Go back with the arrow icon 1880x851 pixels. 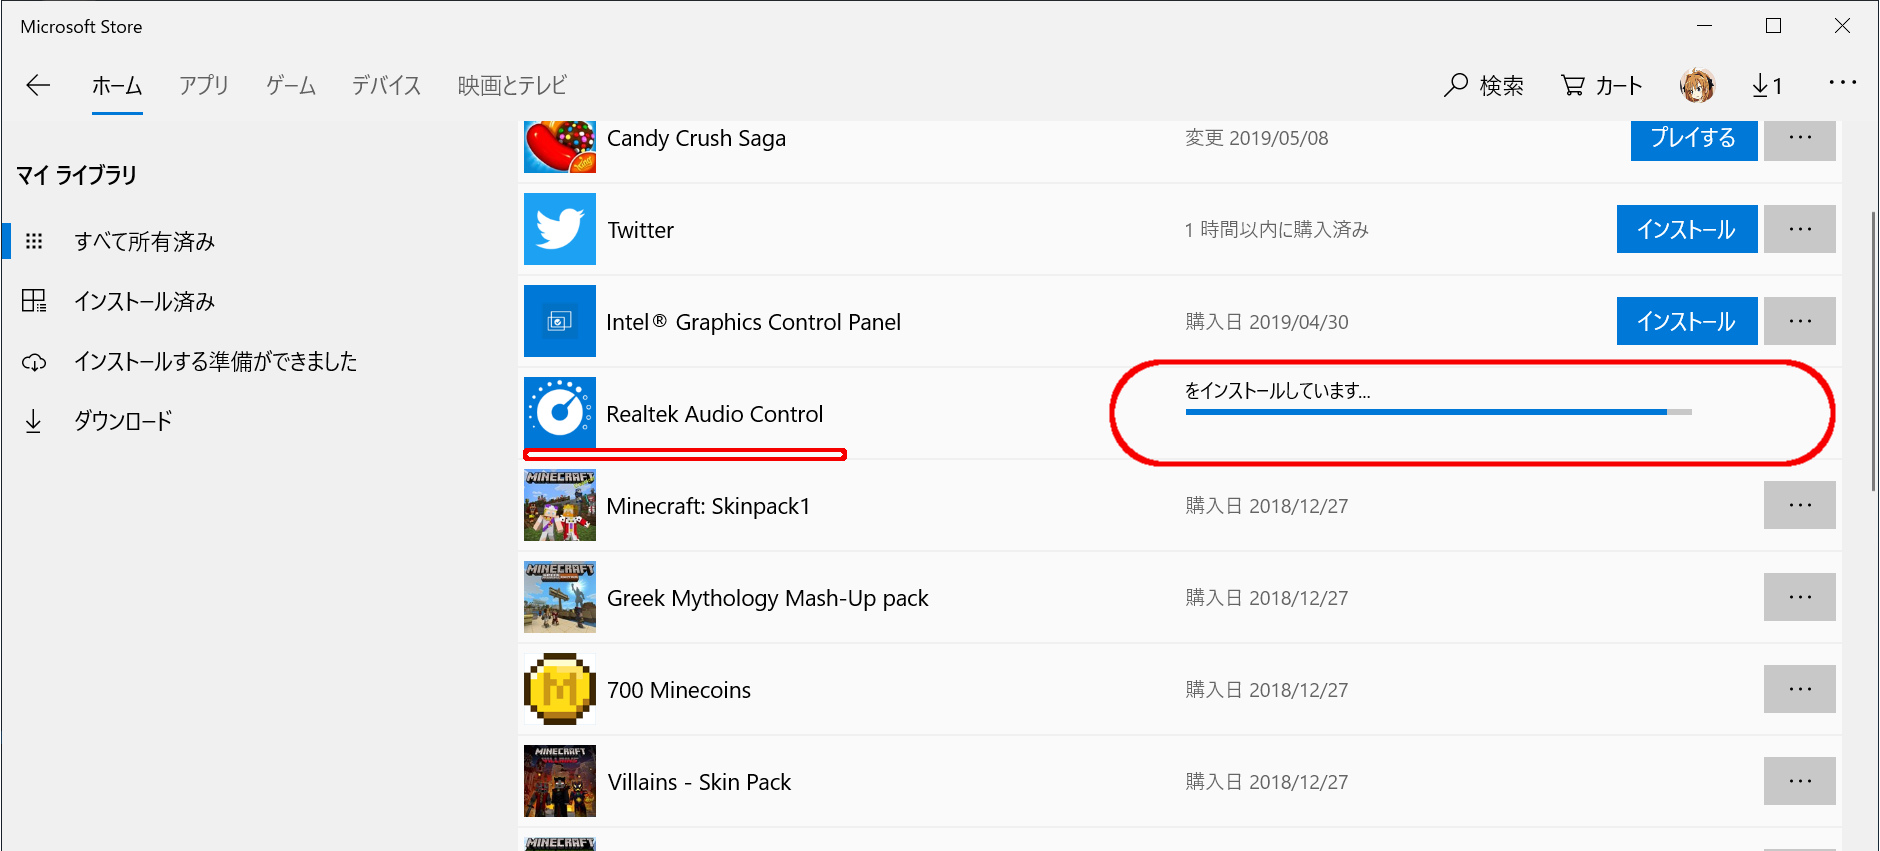pyautogui.click(x=38, y=86)
